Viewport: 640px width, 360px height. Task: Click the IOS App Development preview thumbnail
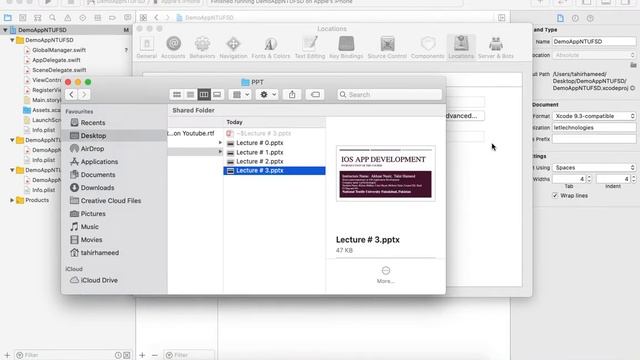click(386, 173)
